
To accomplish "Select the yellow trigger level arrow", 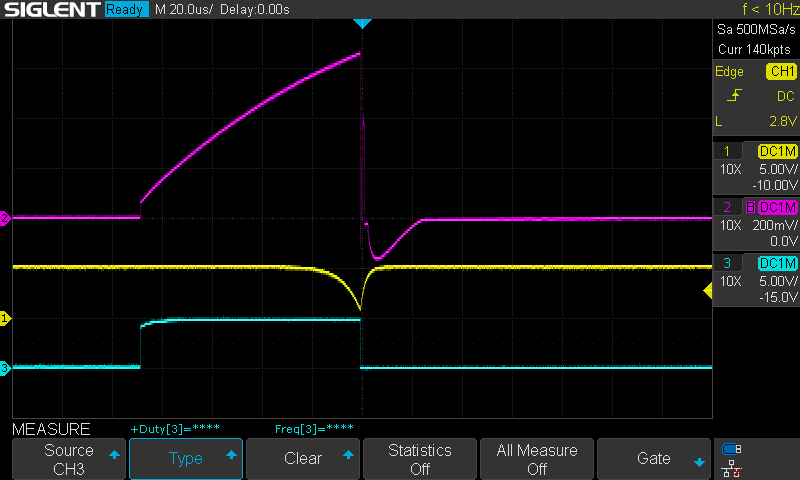I will tap(708, 291).
